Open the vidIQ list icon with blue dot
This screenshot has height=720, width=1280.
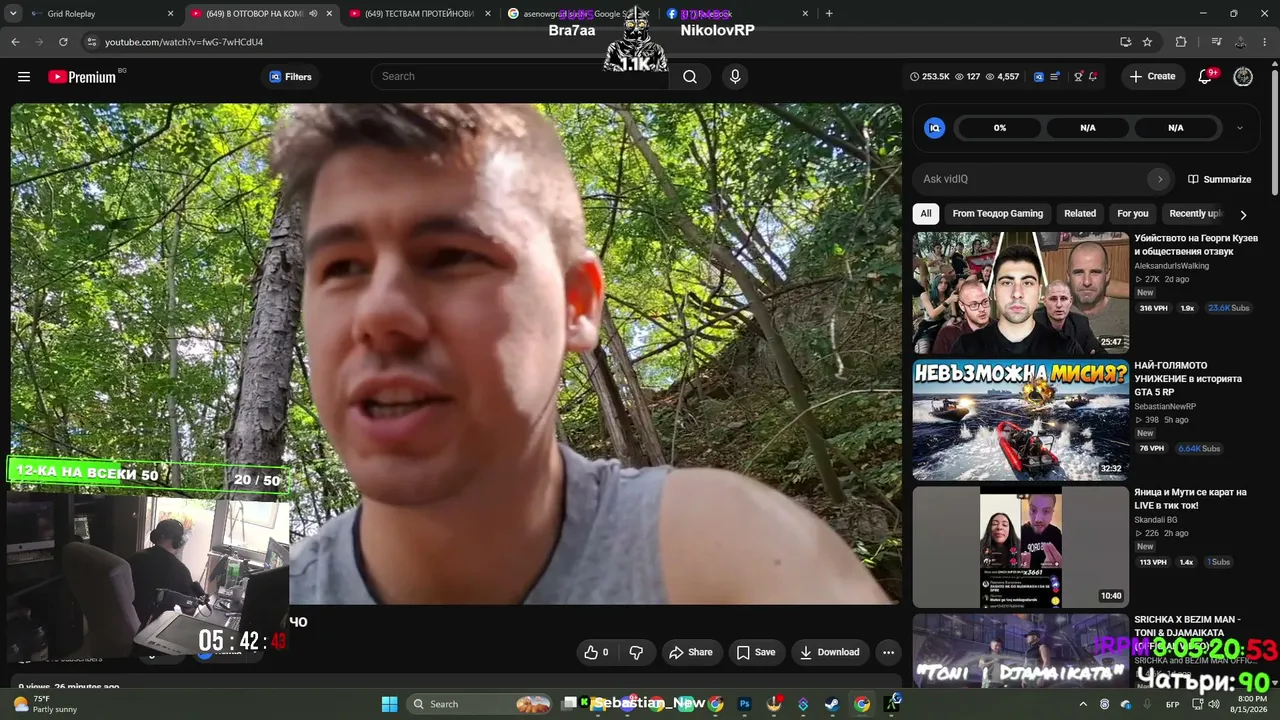pyautogui.click(x=1055, y=77)
